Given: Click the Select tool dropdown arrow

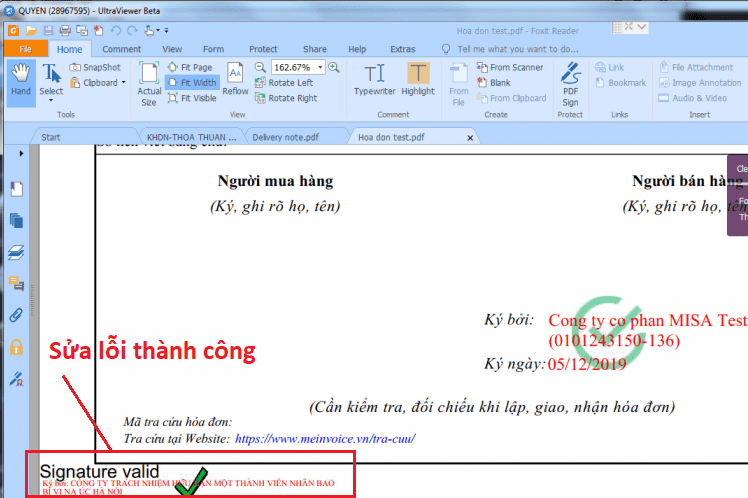Looking at the screenshot, I should click(51, 100).
